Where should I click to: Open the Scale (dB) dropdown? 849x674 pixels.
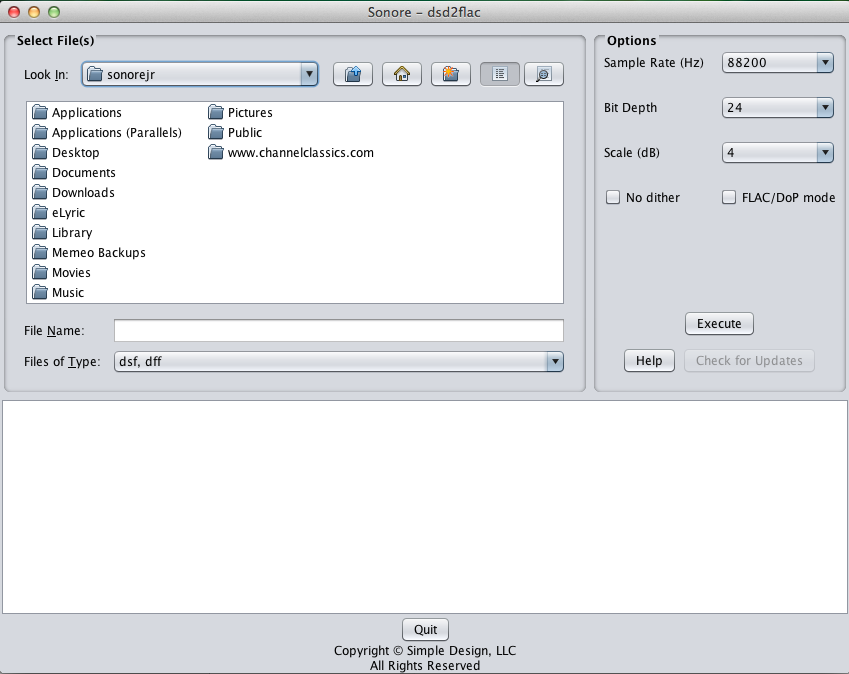pos(778,152)
